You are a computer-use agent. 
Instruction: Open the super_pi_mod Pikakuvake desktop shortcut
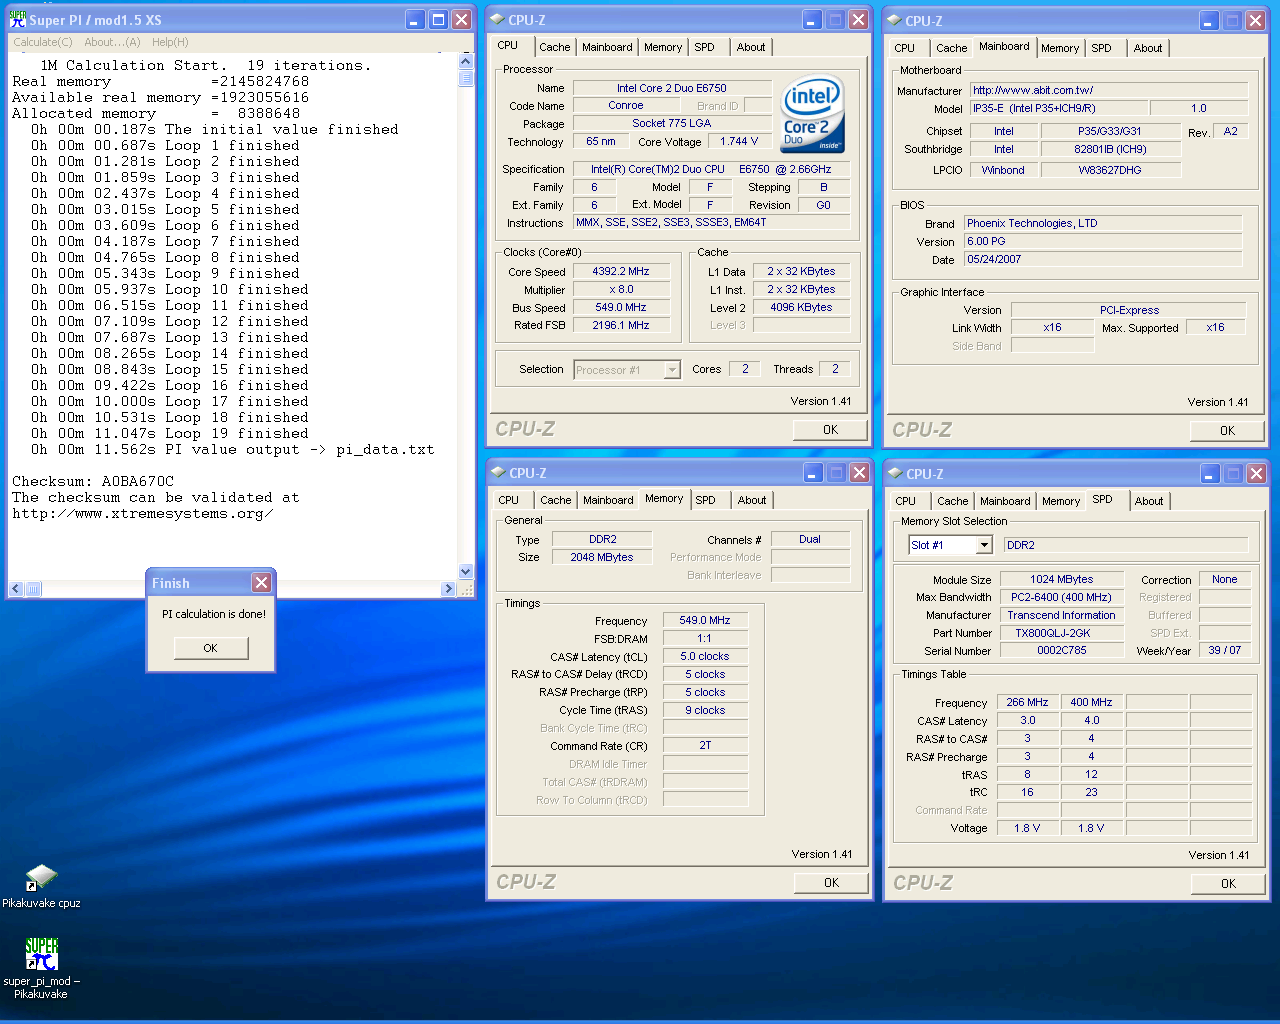tap(41, 967)
